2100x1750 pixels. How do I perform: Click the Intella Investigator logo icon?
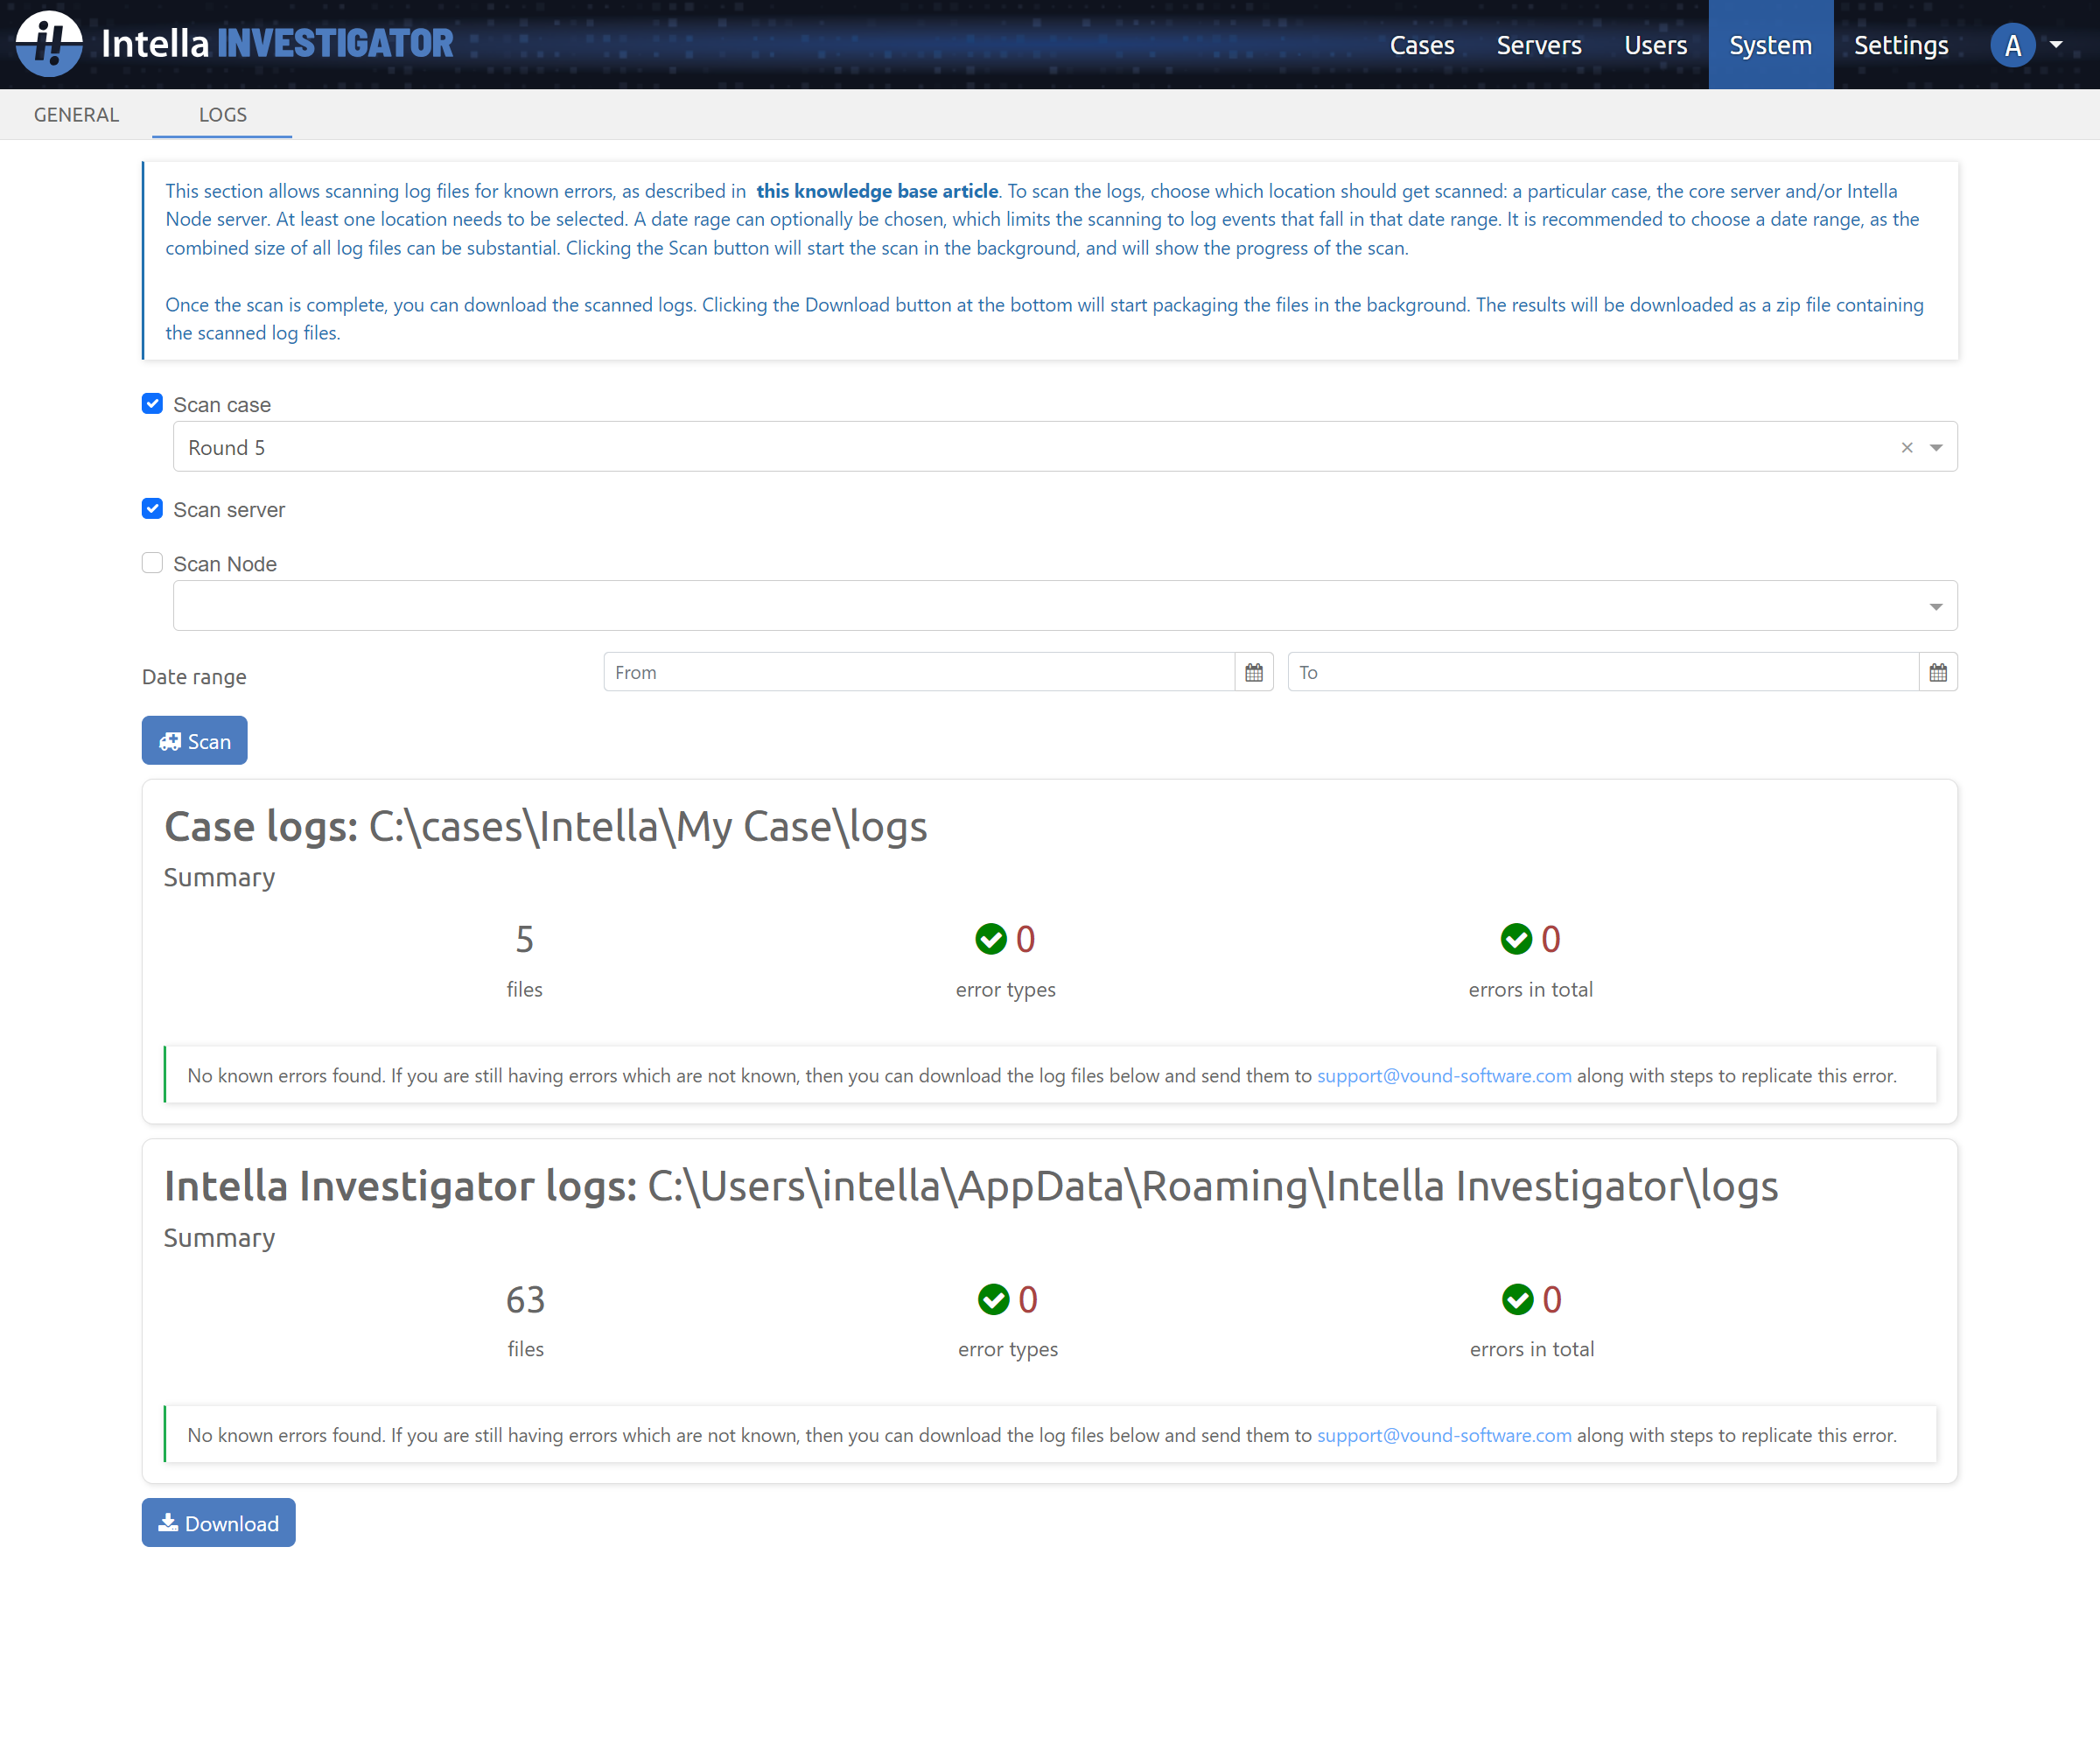49,44
